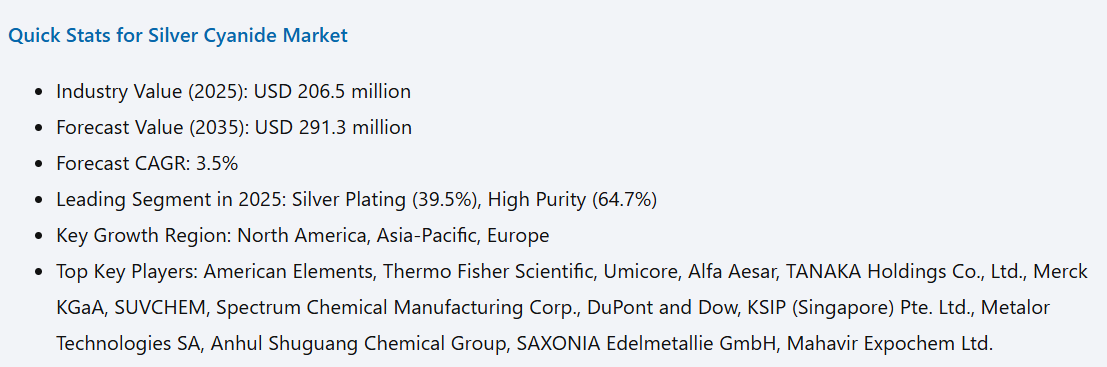The image size is (1107, 367).
Task: Click the Quick Stats for Silver Cyanide Market heading
Action: 178,35
